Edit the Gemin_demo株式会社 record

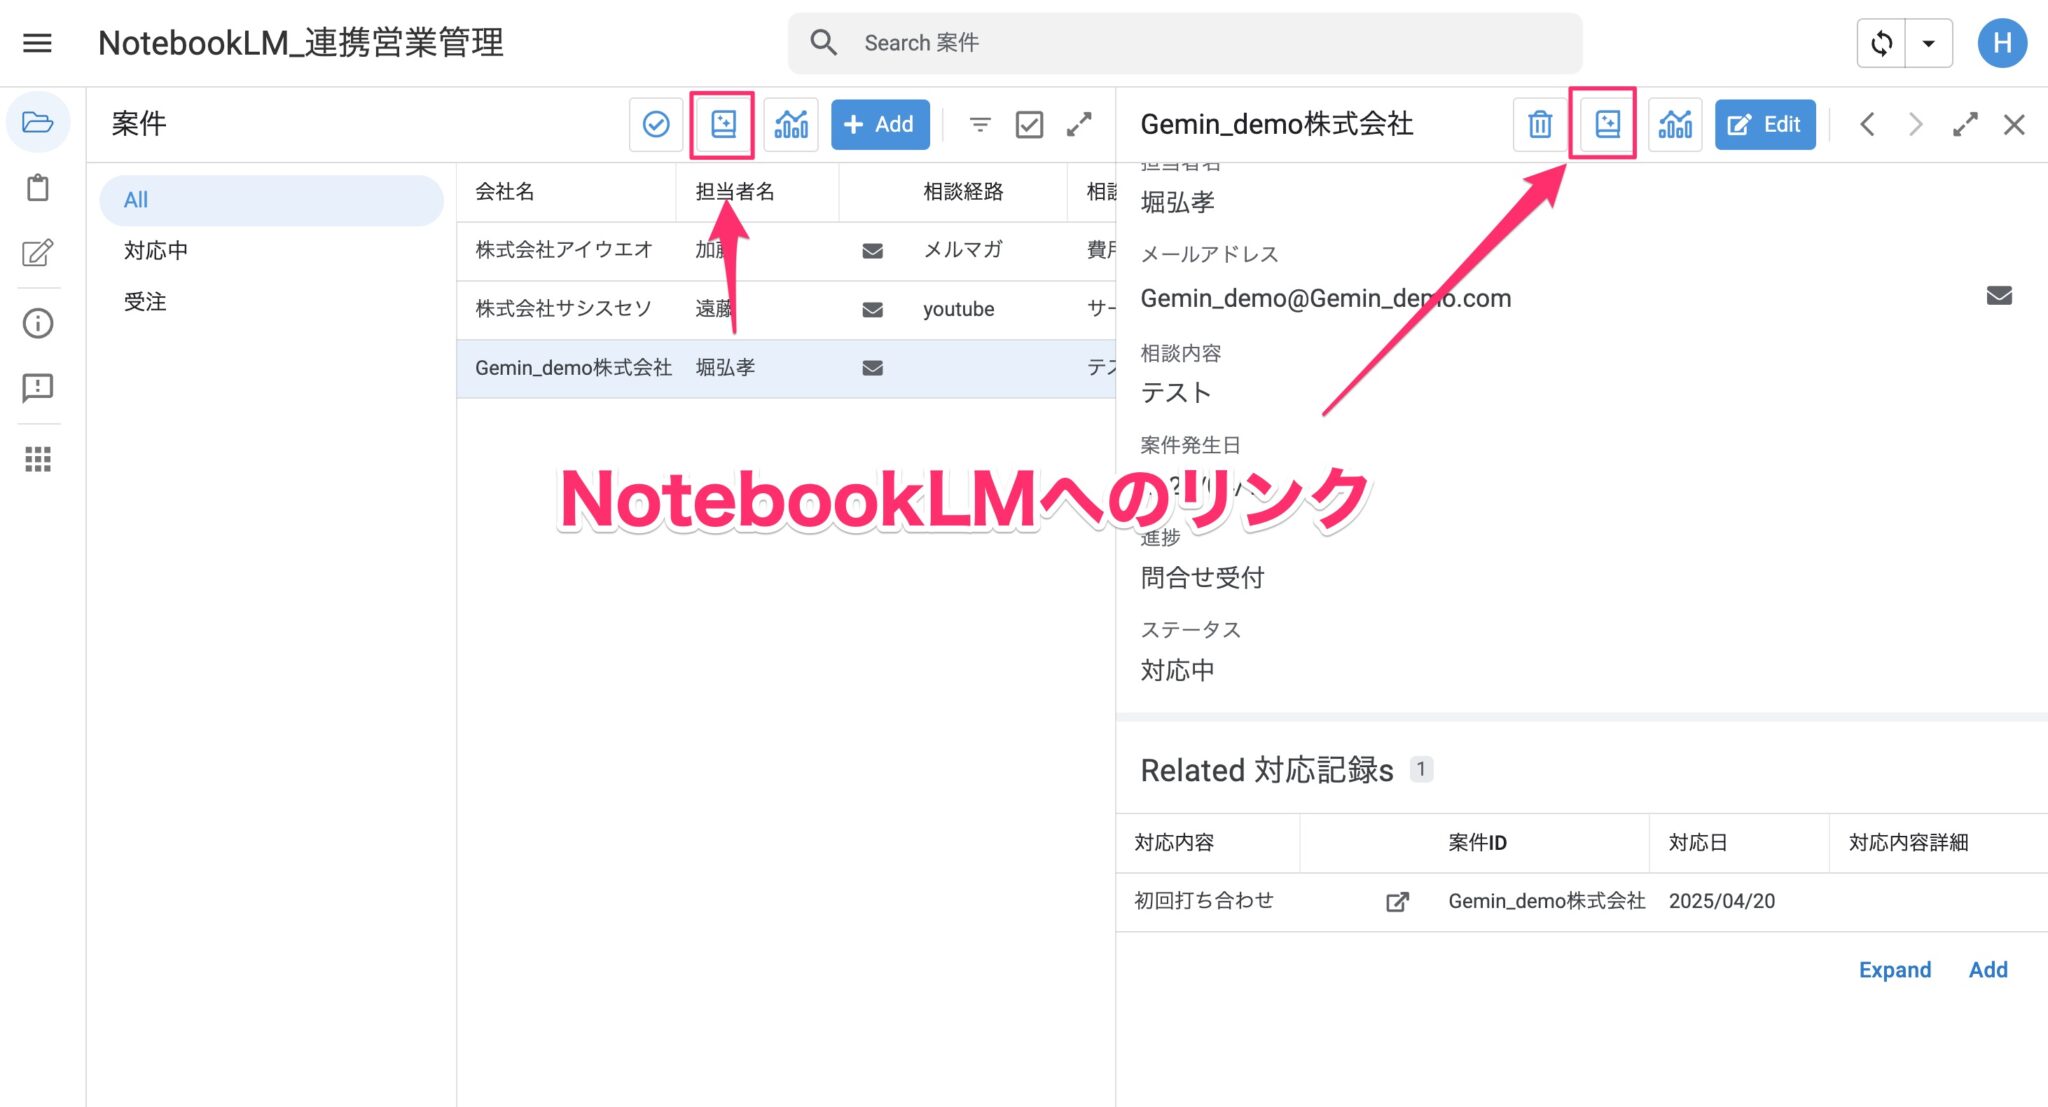(1764, 124)
